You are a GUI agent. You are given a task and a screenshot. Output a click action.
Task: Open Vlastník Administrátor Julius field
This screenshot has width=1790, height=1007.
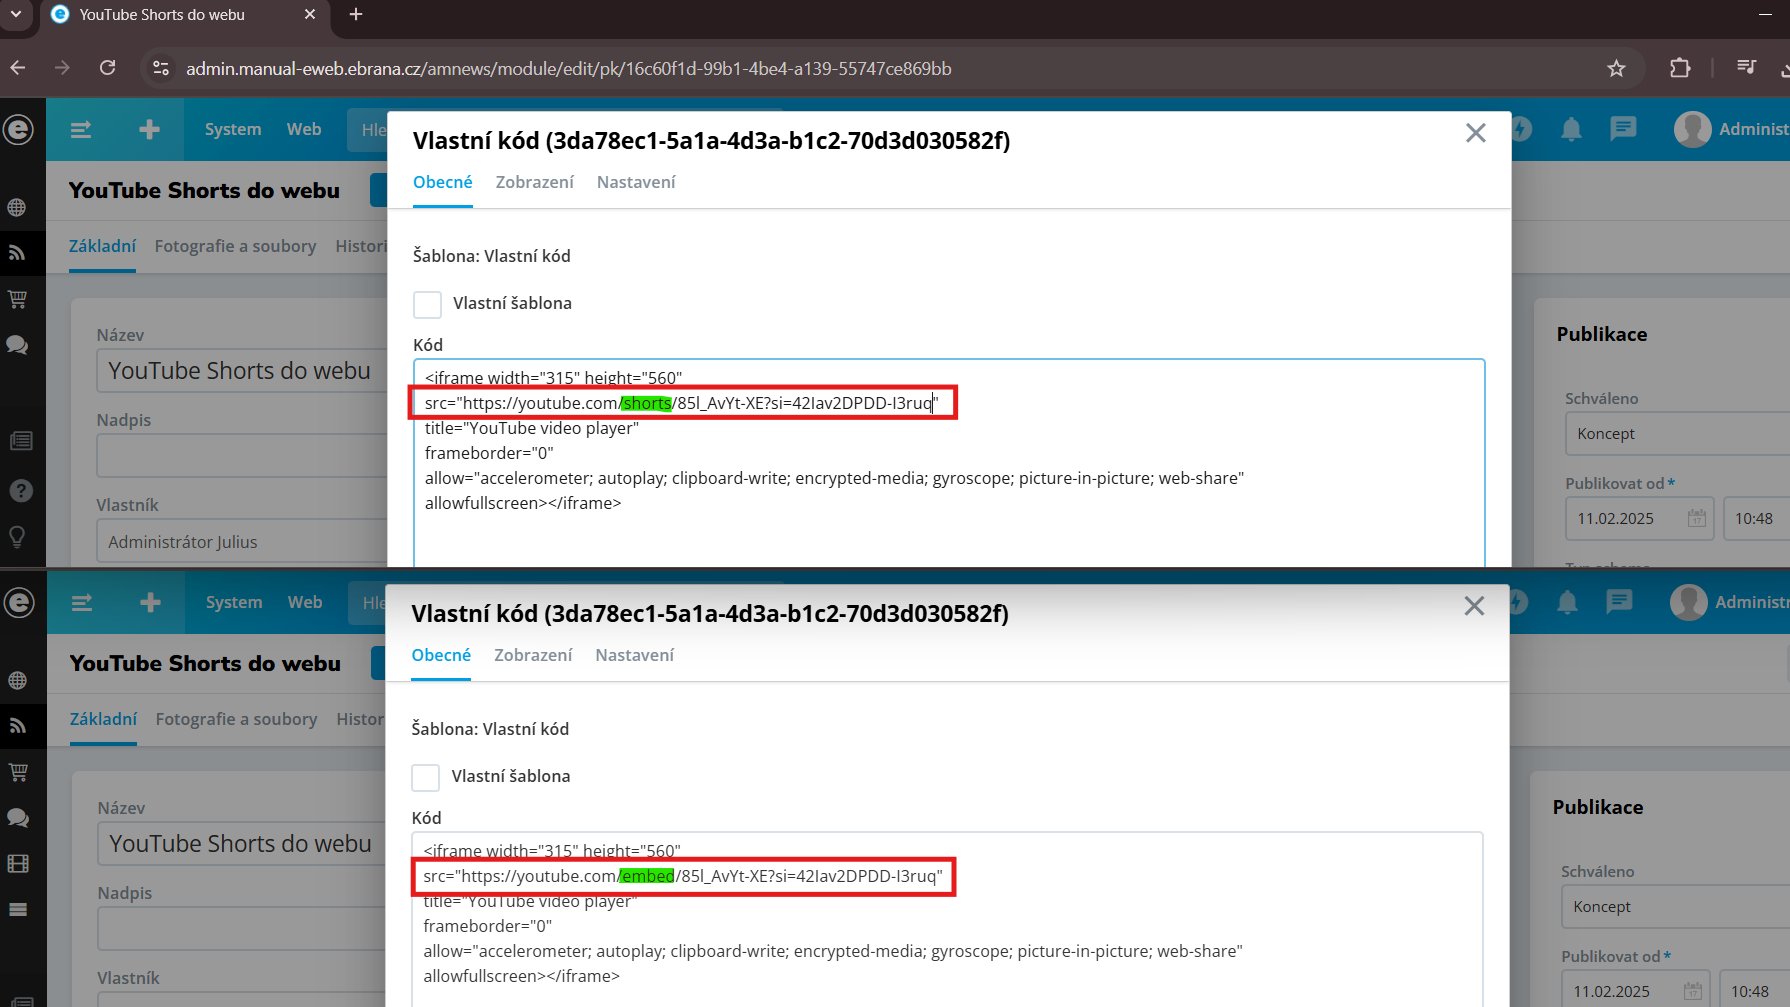coord(243,541)
